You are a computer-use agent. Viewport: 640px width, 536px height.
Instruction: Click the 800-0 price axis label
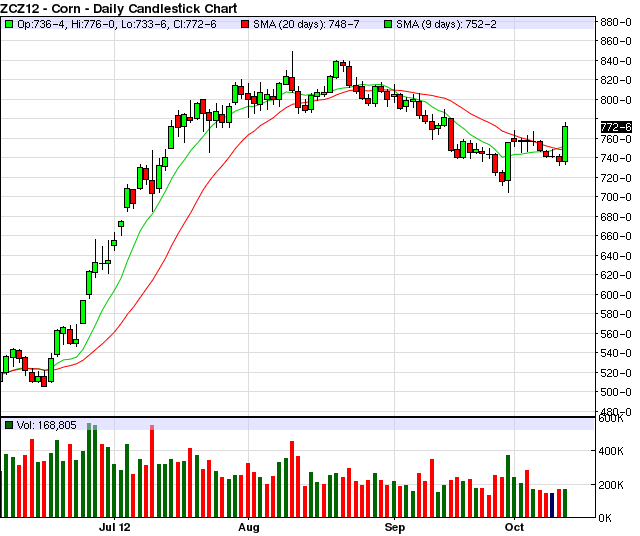coord(616,100)
